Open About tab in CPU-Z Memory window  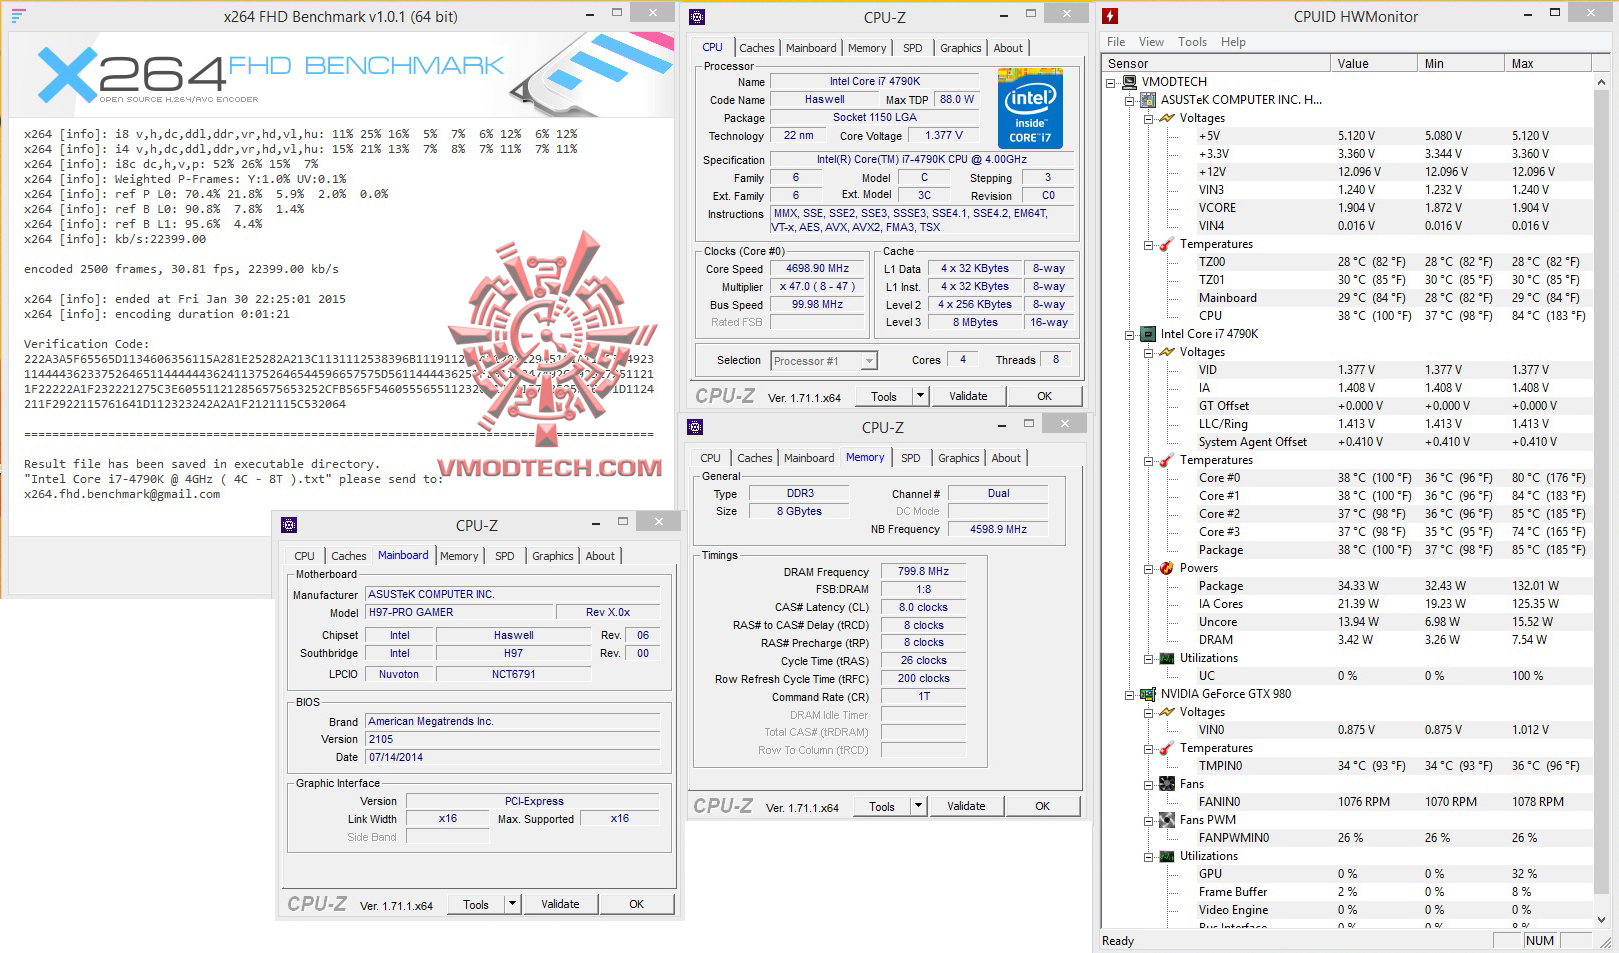pyautogui.click(x=1006, y=458)
